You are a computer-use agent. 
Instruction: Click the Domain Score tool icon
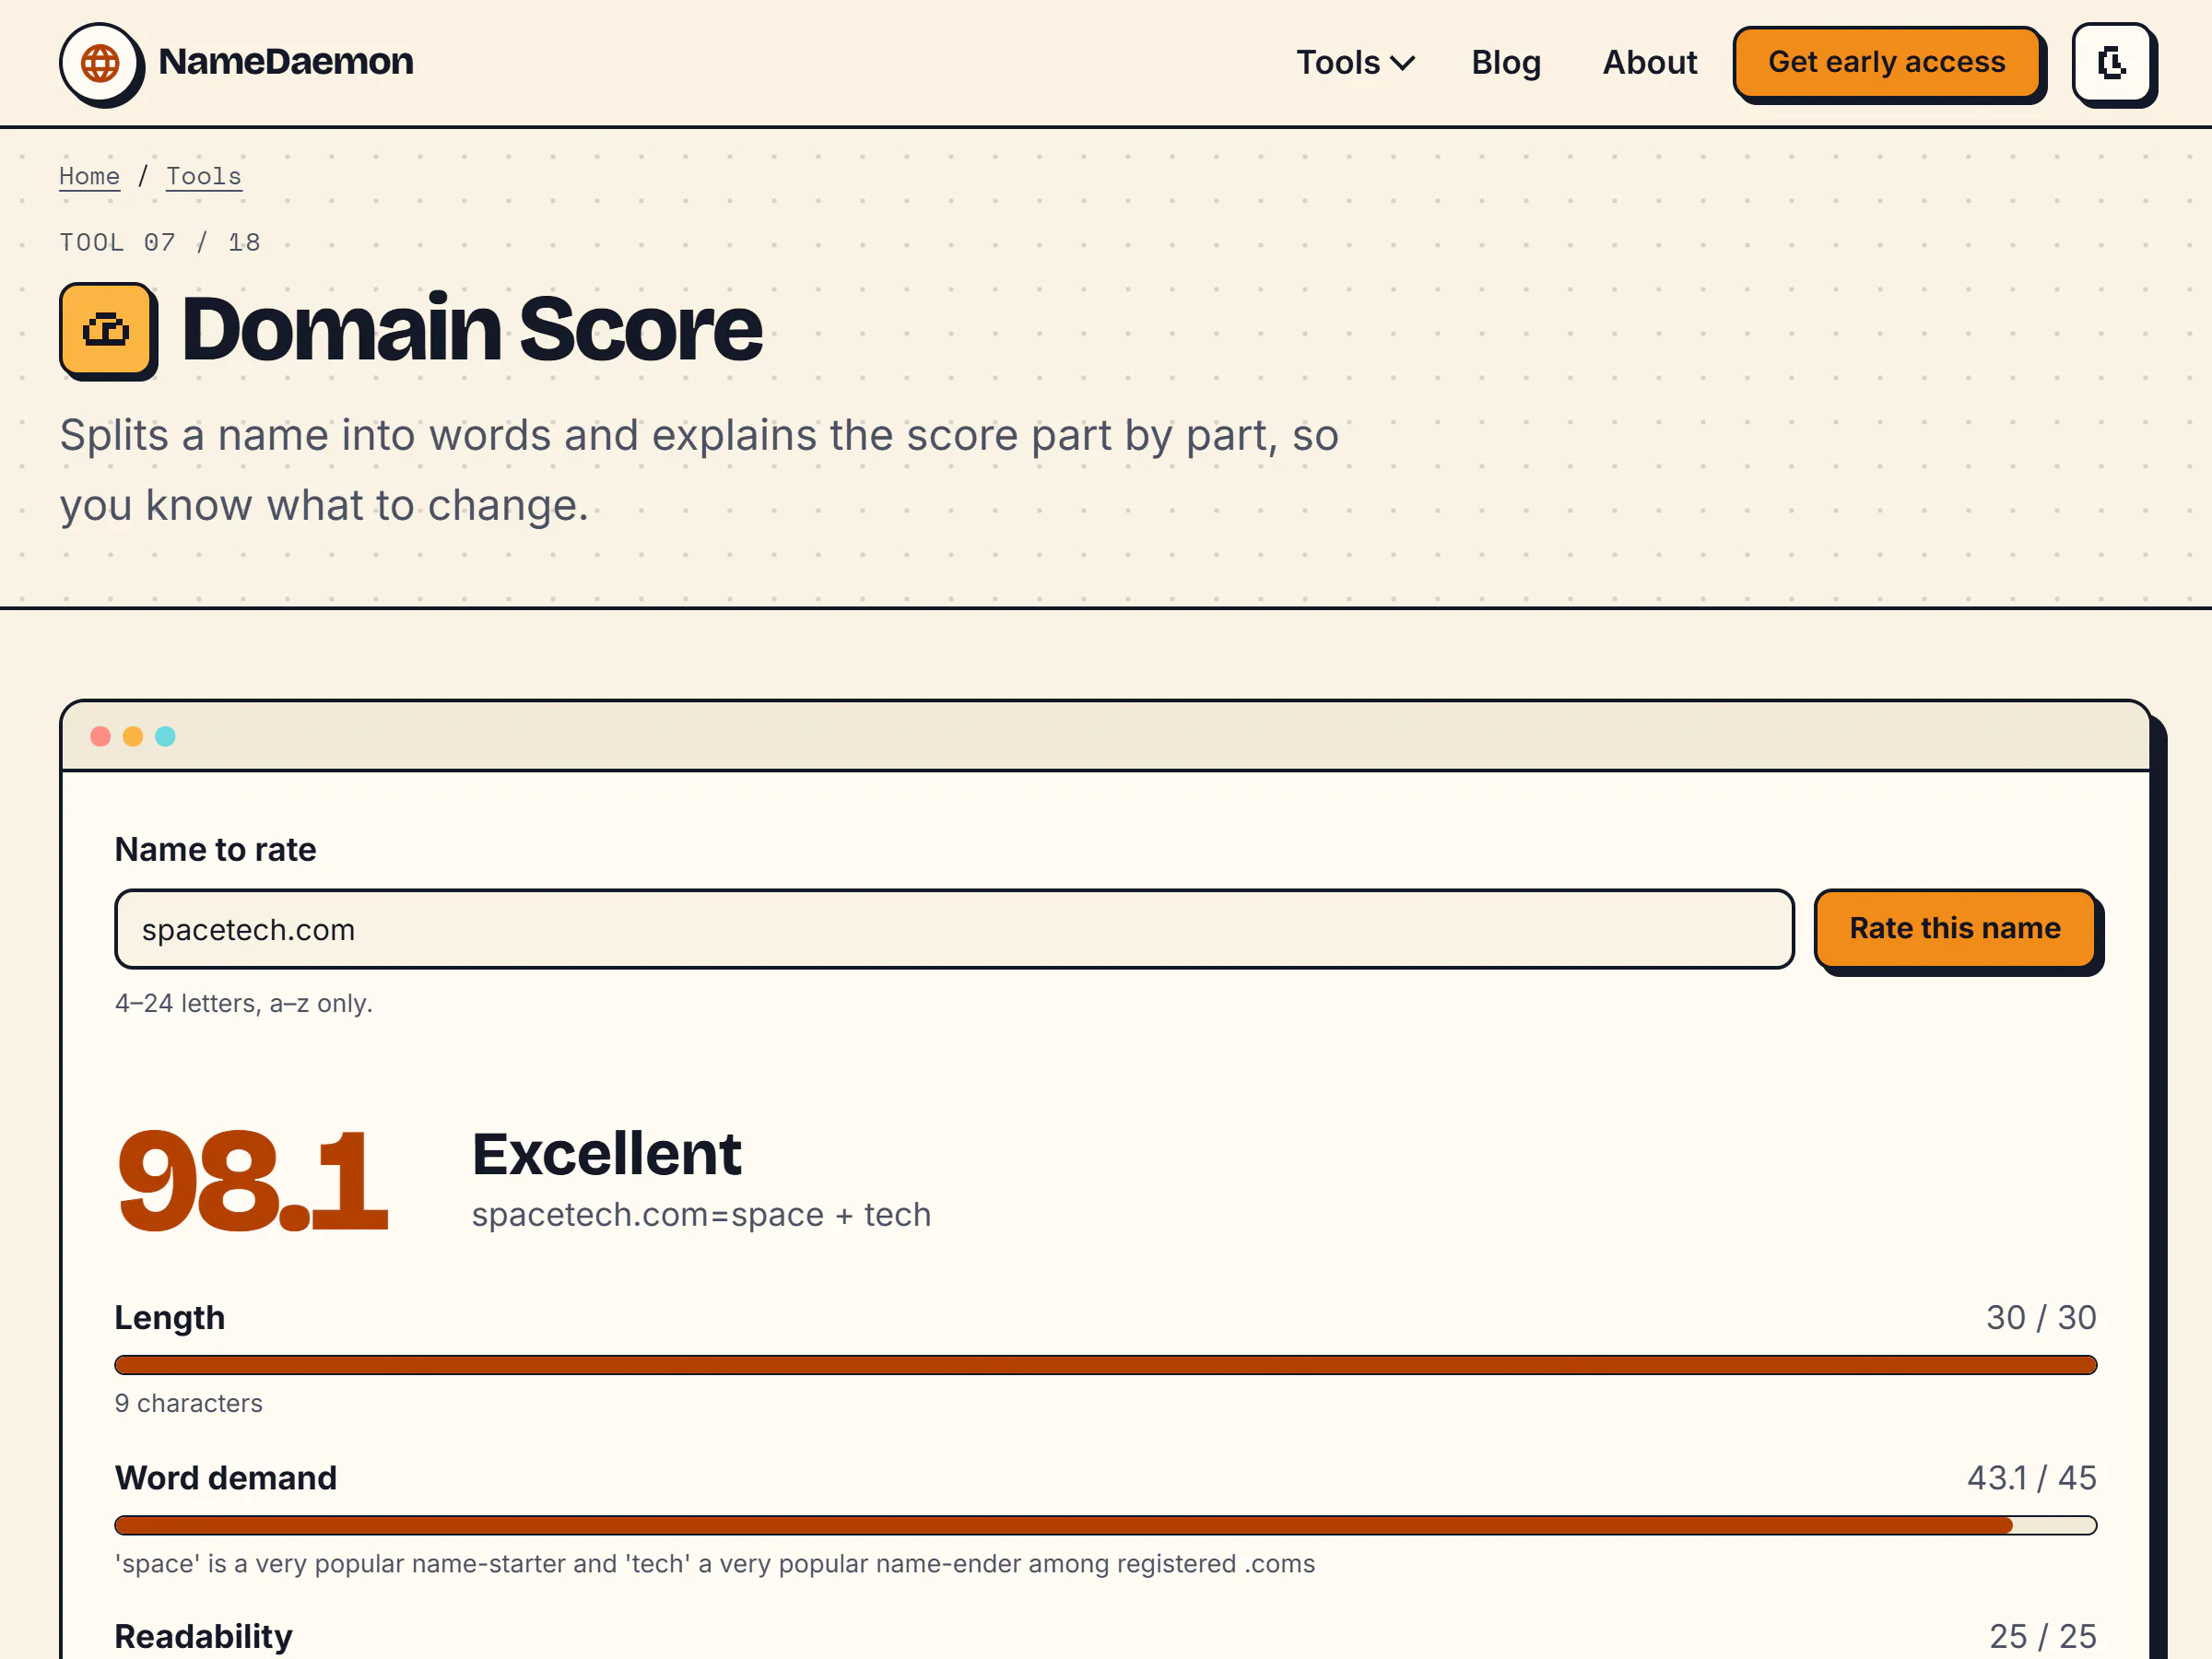point(106,329)
